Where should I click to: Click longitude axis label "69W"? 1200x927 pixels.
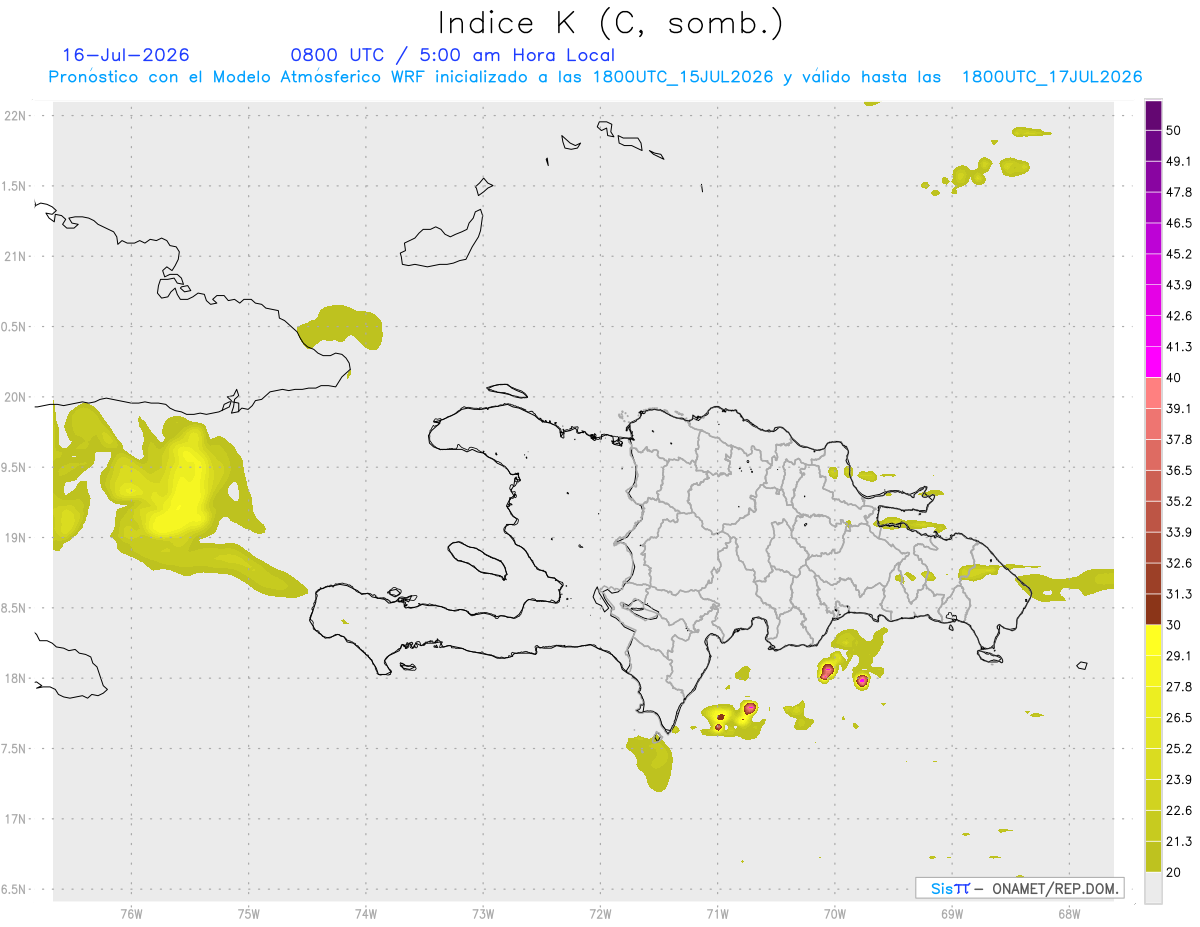(951, 913)
